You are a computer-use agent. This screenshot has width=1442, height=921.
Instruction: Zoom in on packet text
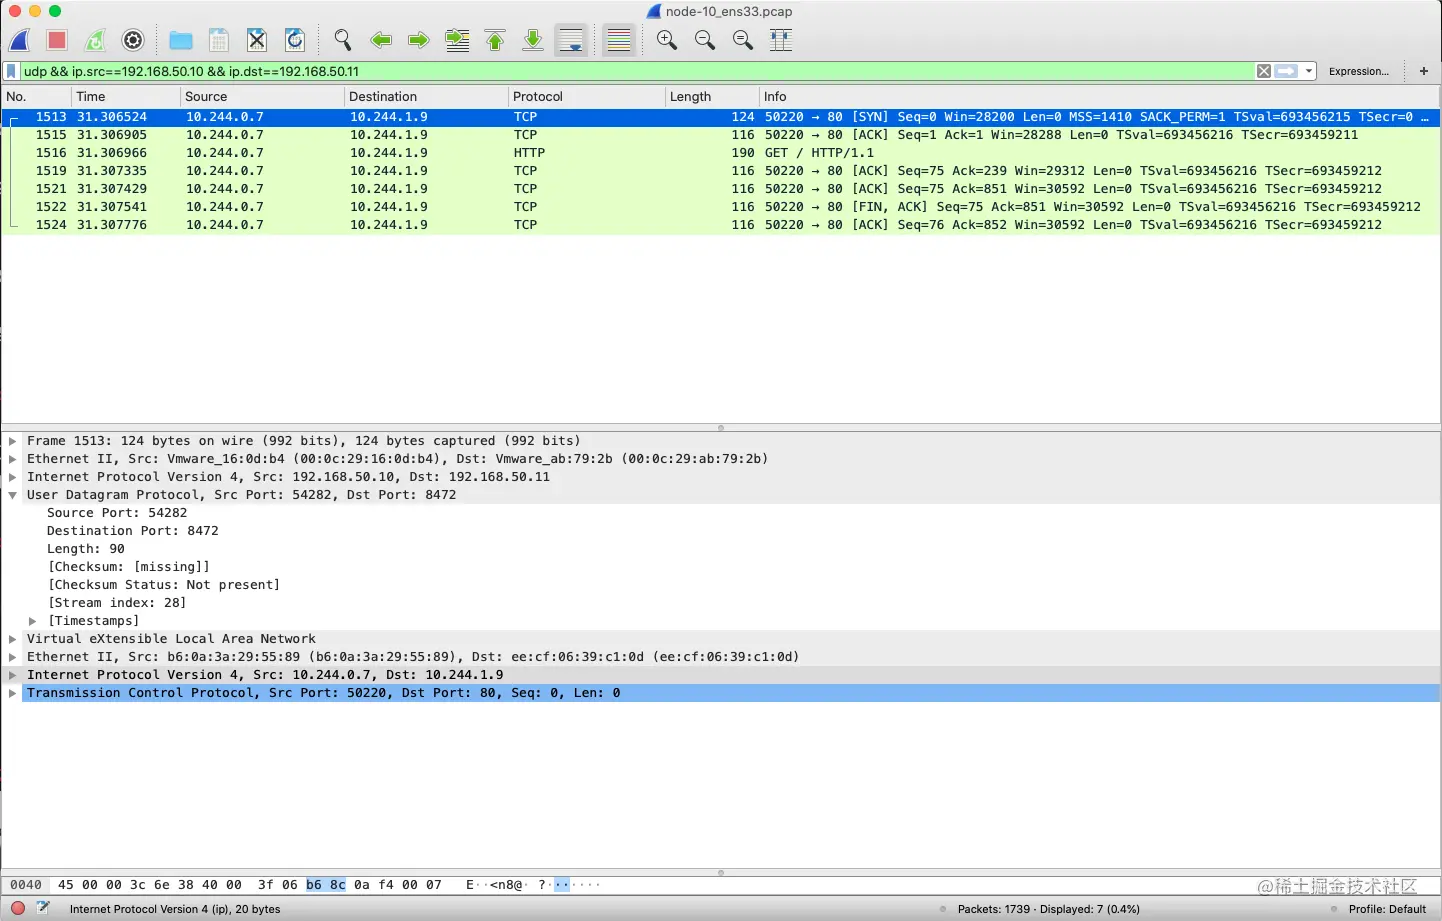pos(667,40)
